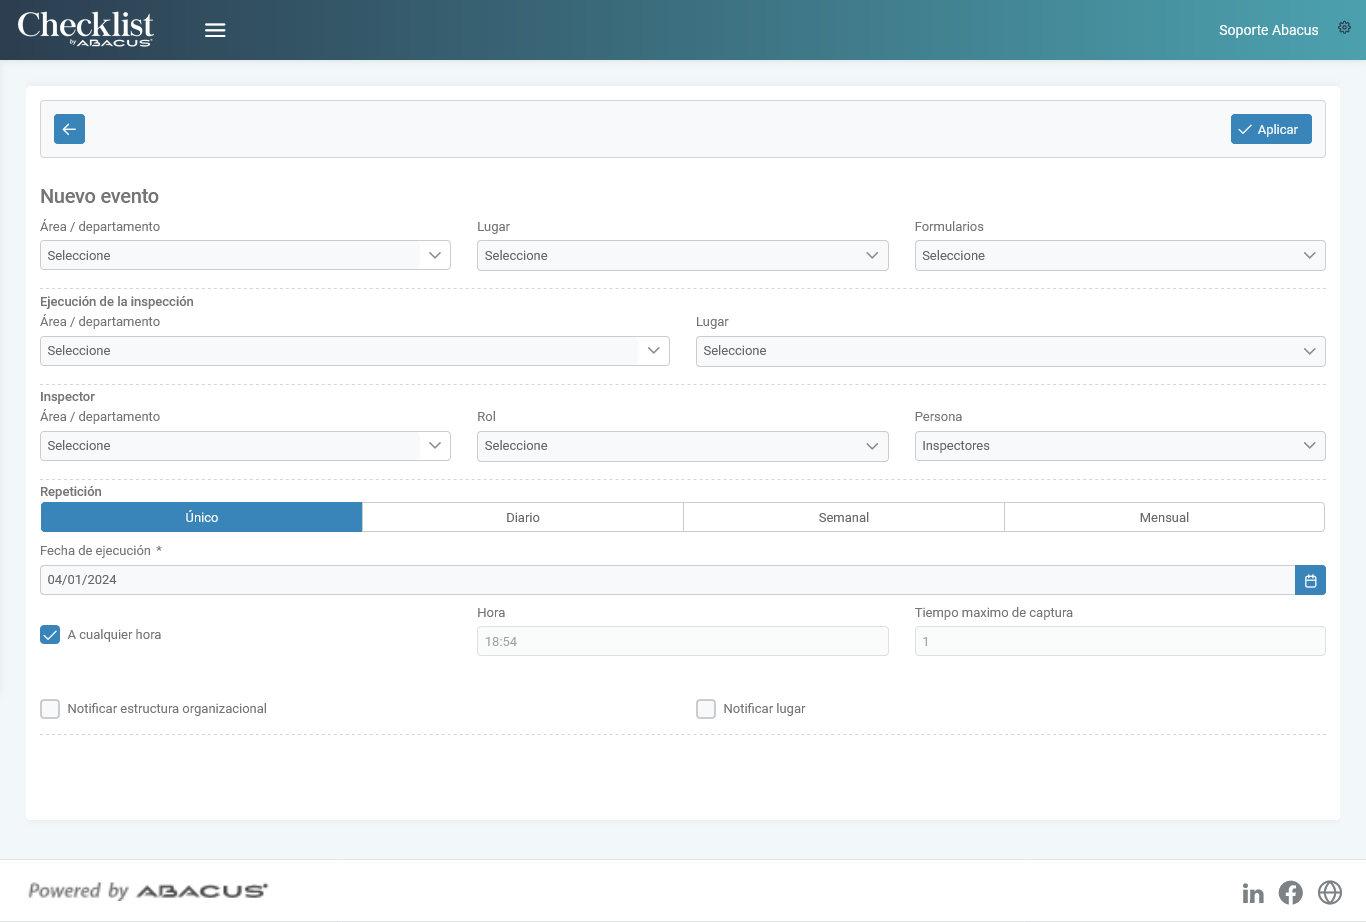The width and height of the screenshot is (1366, 922).
Task: Select the Único repetition tab
Action: coord(201,517)
